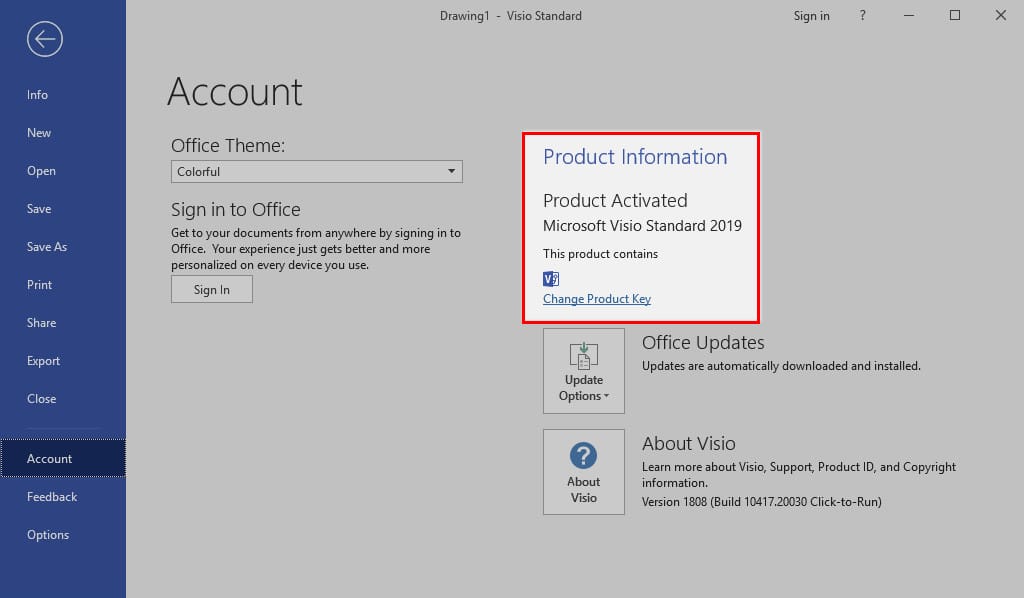Minimize the Visio window
Screen dimensions: 1024x598
(908, 15)
